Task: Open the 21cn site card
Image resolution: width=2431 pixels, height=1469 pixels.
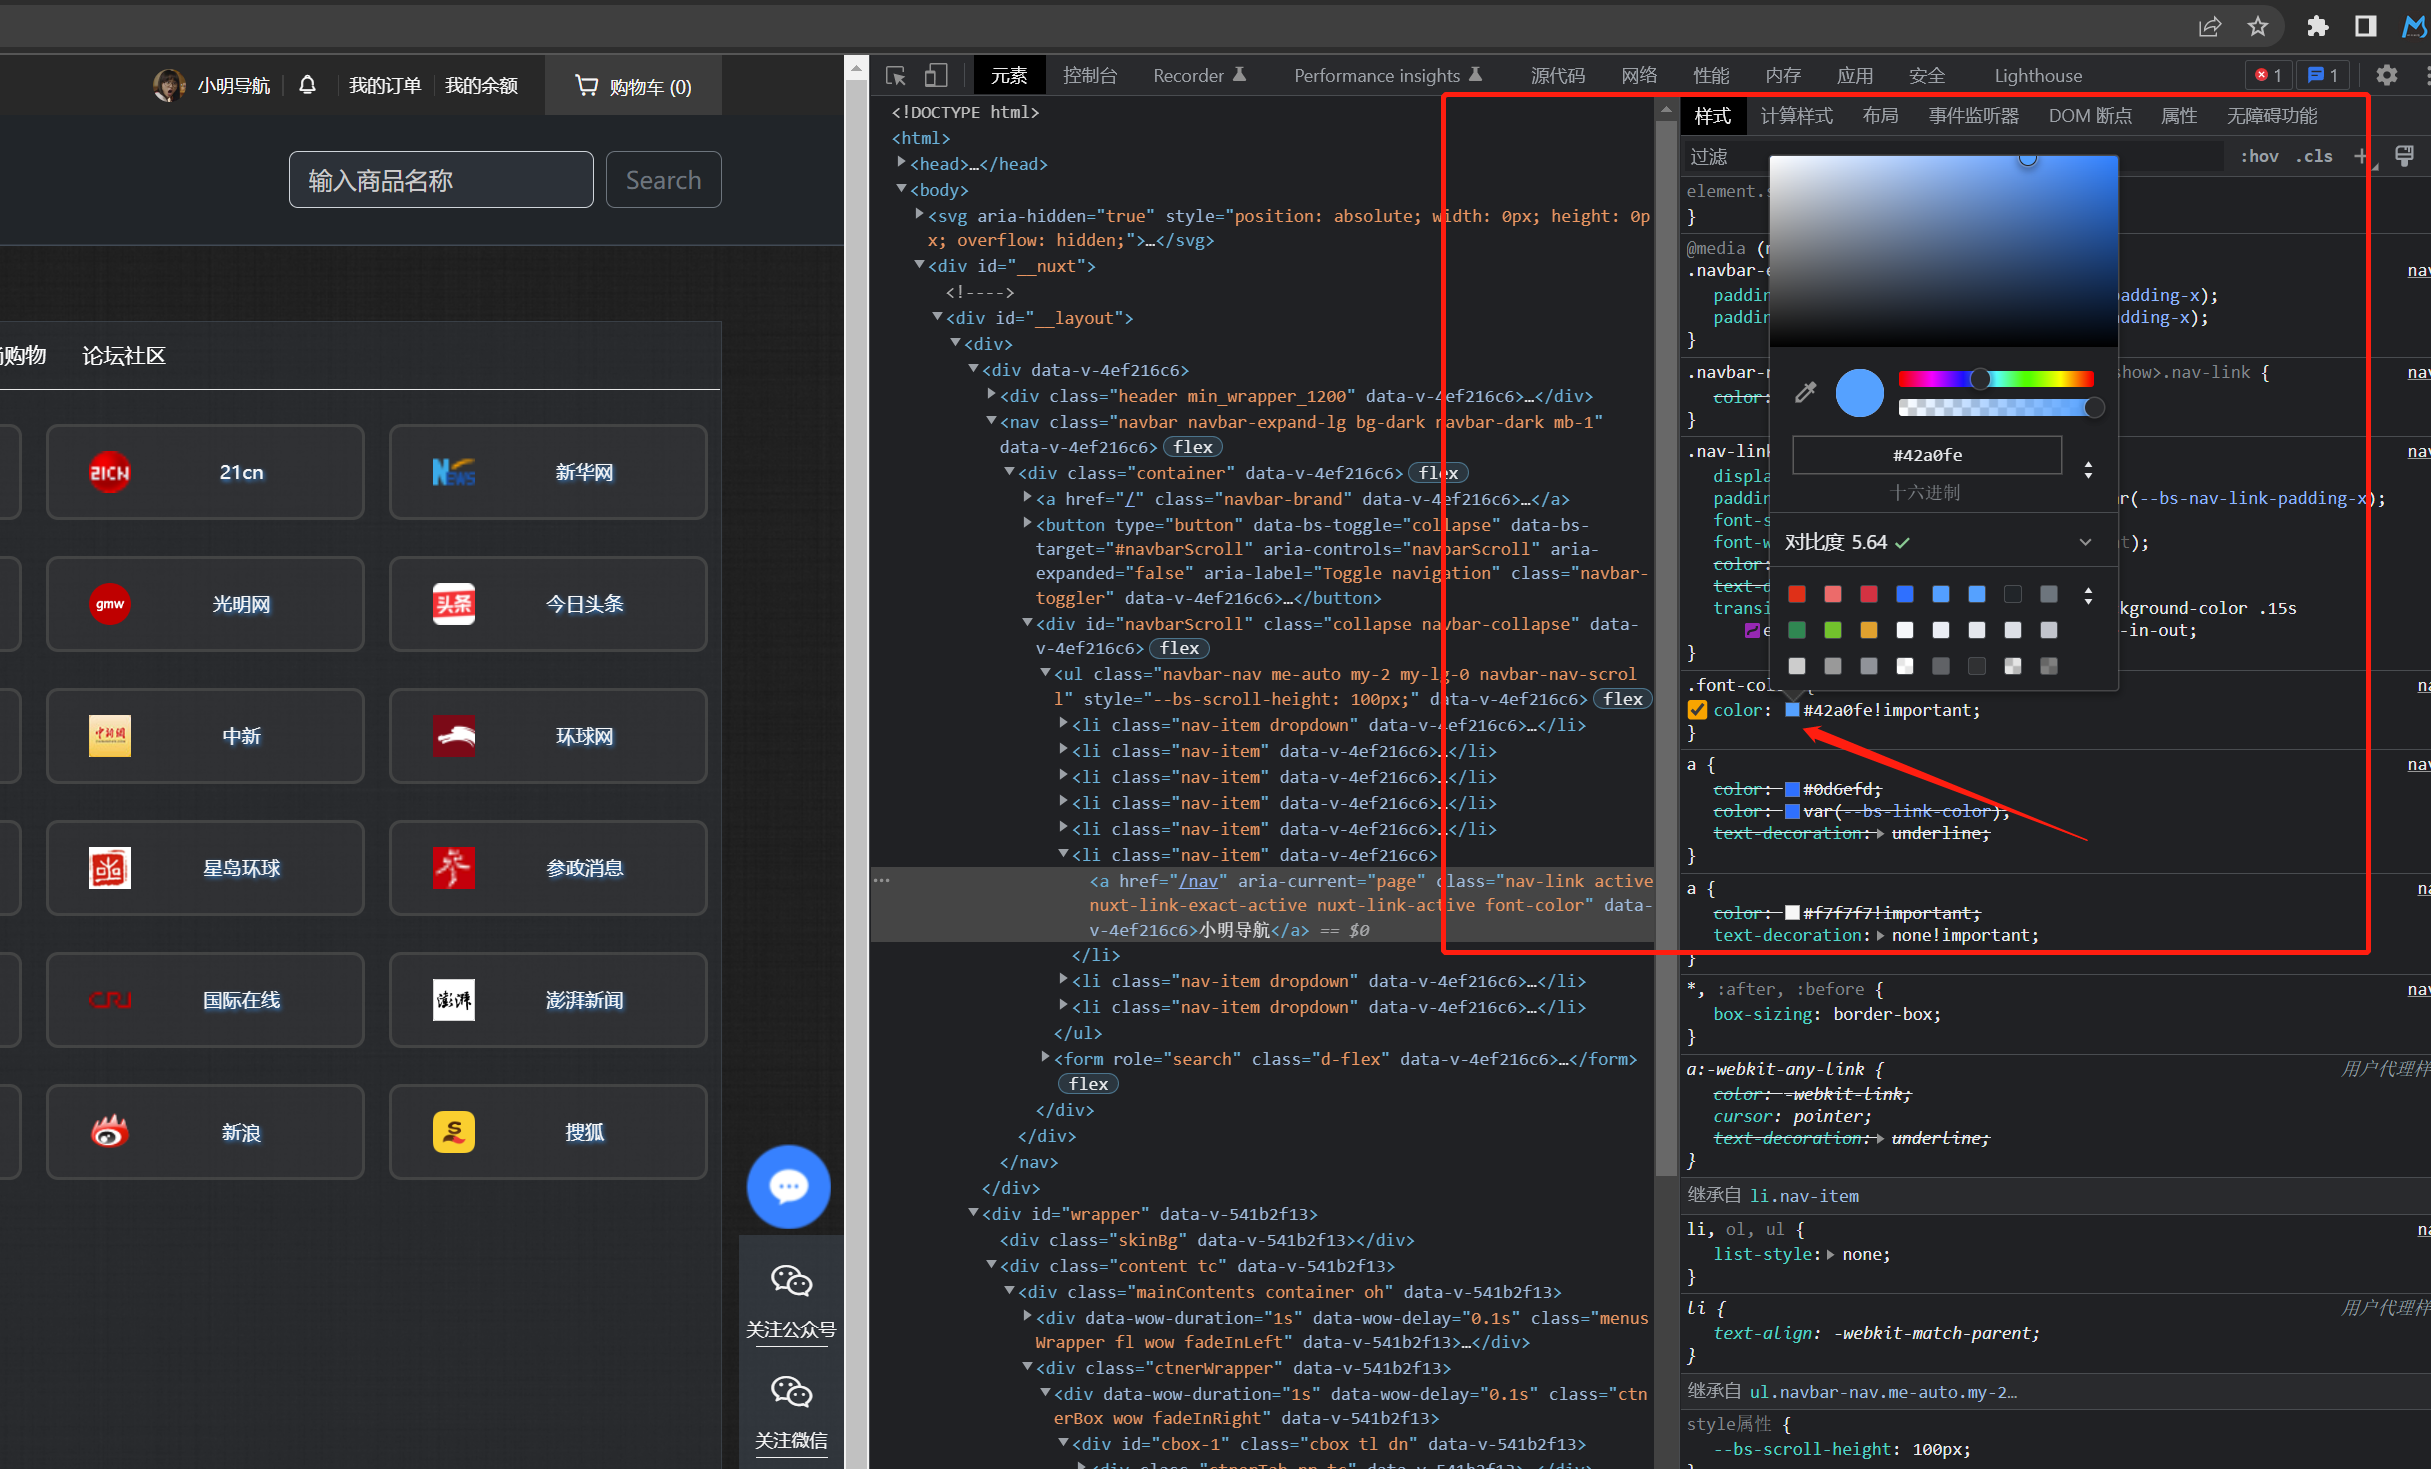Action: [x=205, y=472]
